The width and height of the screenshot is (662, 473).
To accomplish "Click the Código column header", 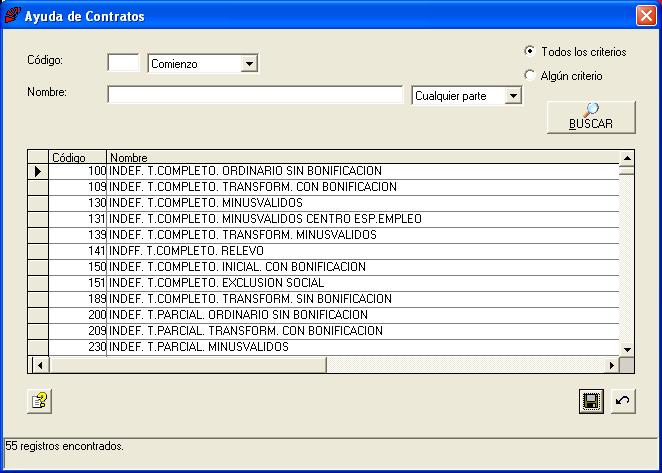I will 78,157.
